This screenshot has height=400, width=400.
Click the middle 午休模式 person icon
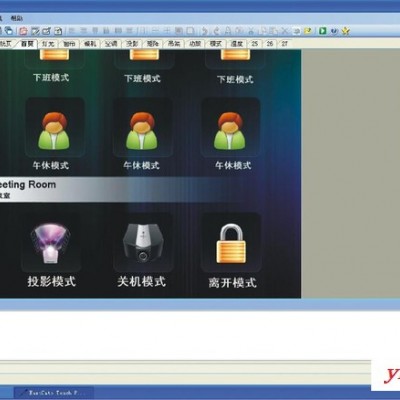141,130
